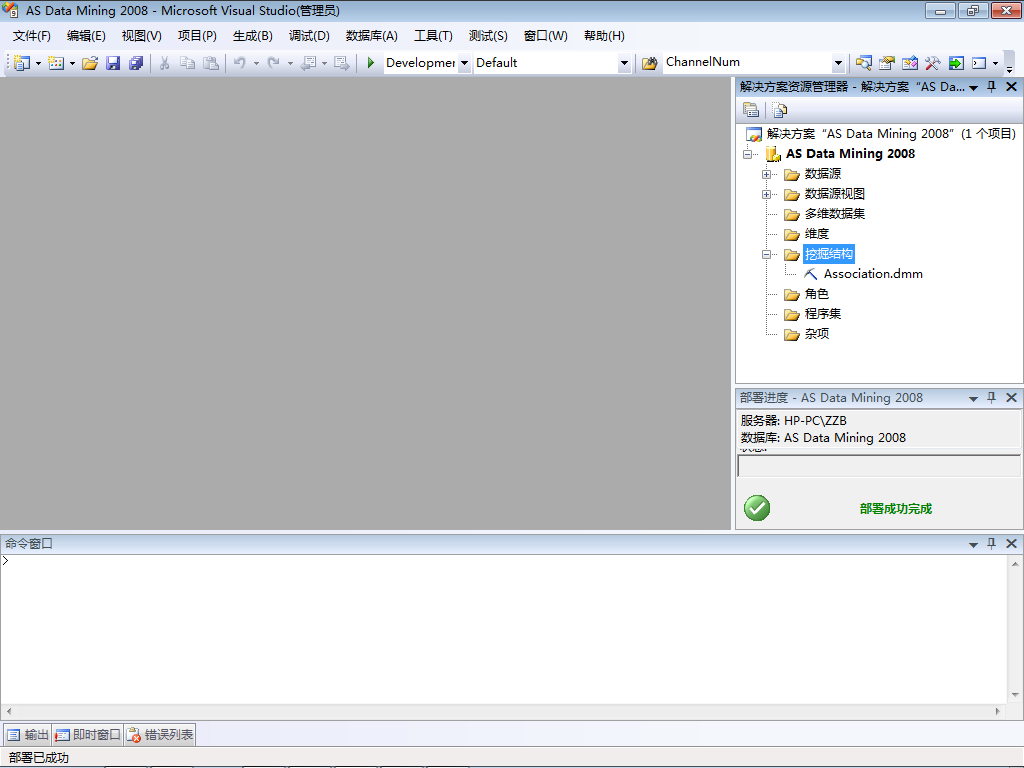Open the 帮助(H) menu
The height and width of the screenshot is (768, 1024).
point(604,36)
